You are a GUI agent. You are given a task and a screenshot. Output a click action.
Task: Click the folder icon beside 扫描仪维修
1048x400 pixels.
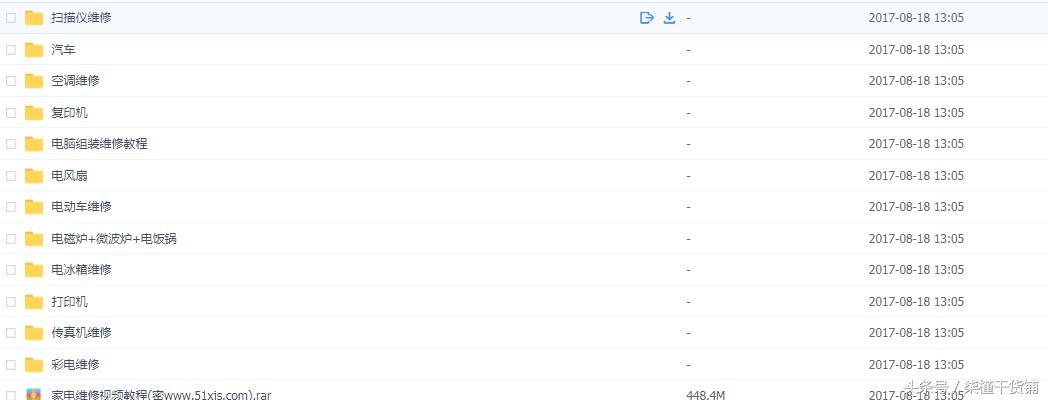pyautogui.click(x=34, y=18)
